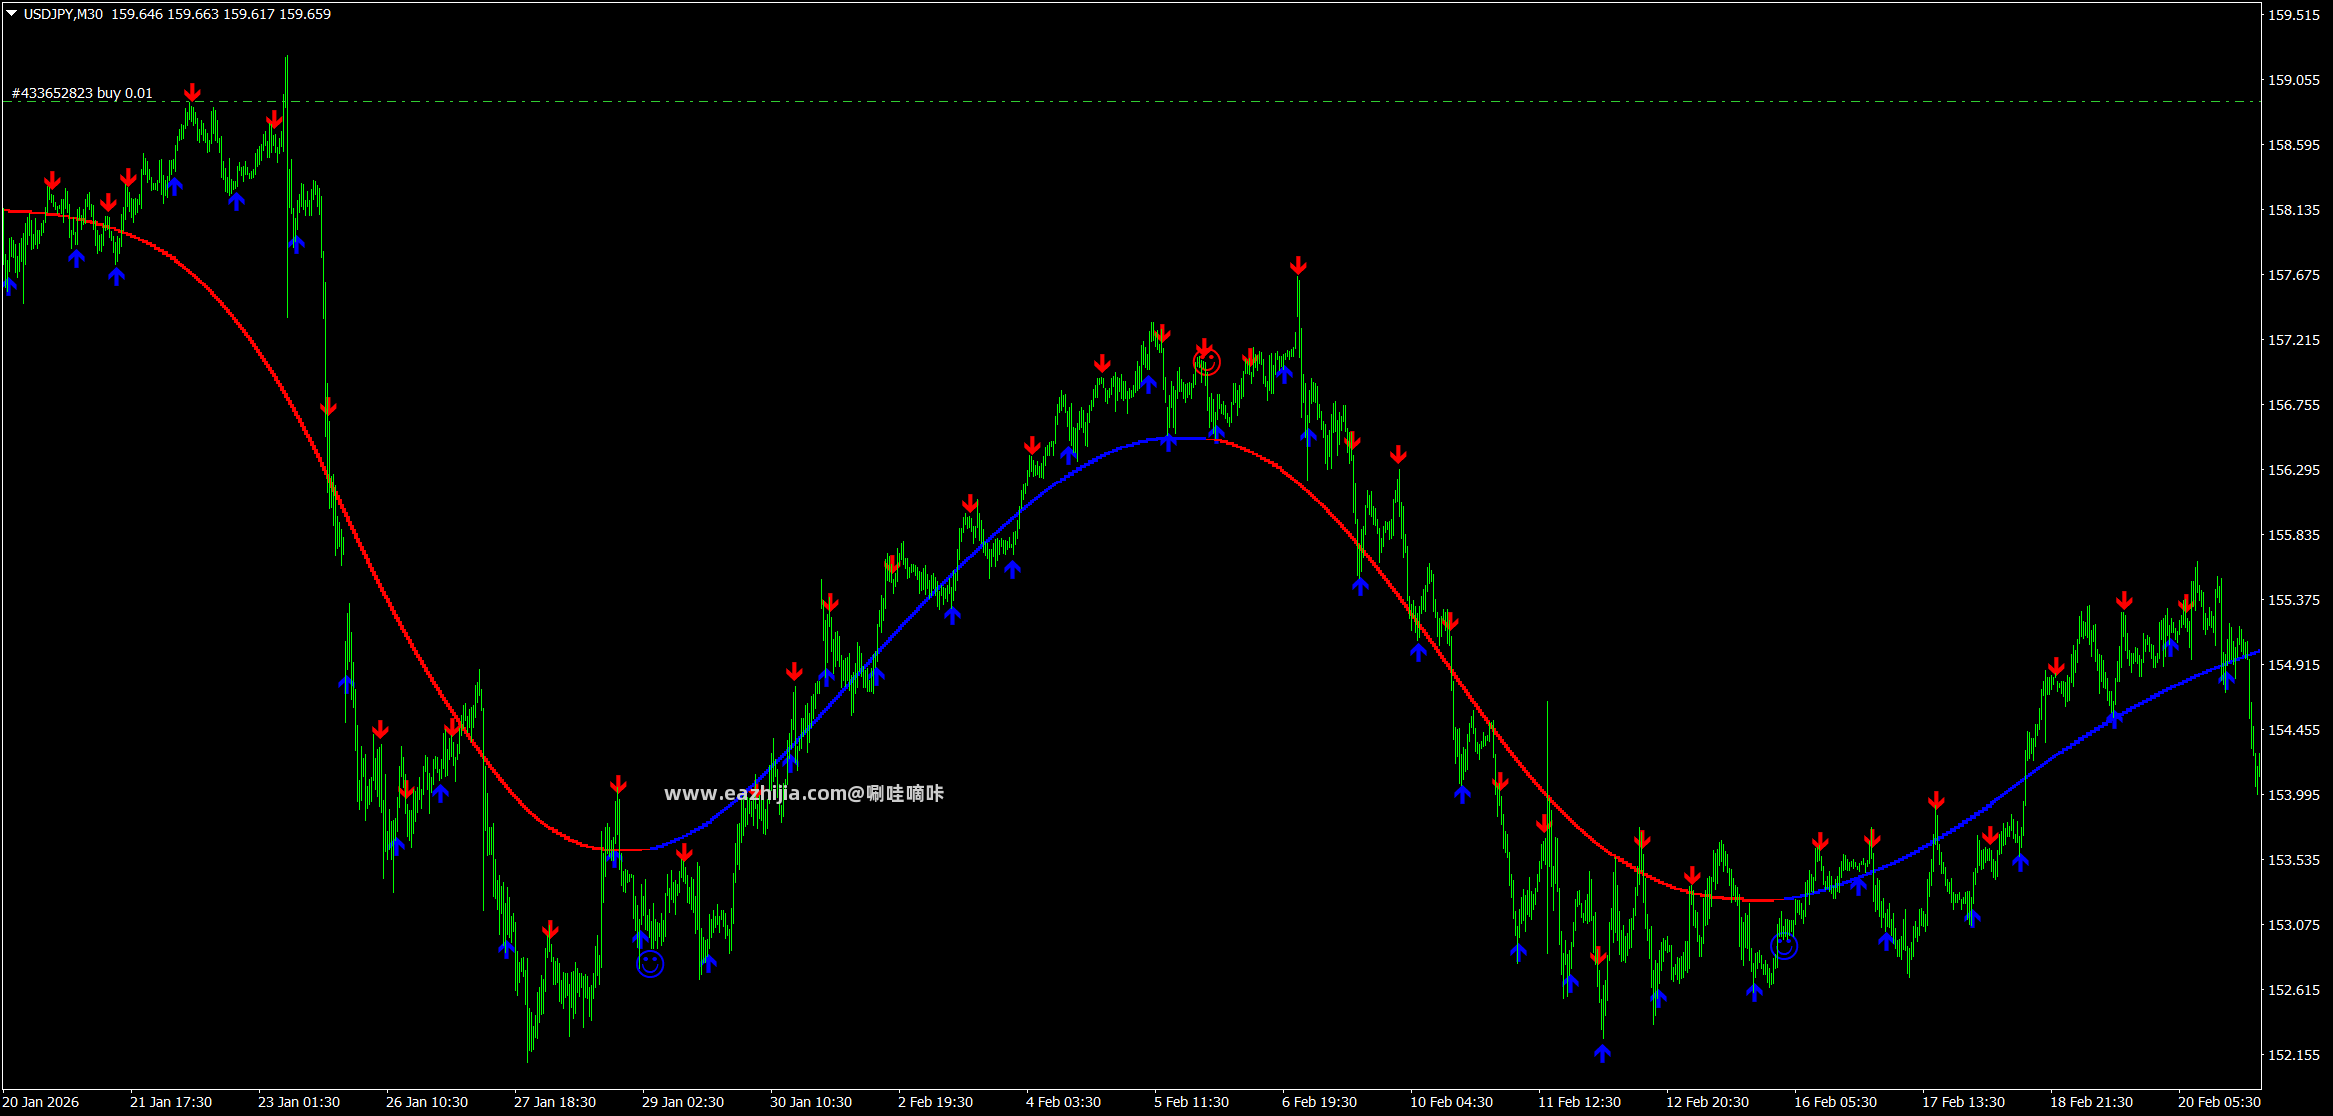
Task: Click time label 4 Feb 03:30
Action: 1064,1102
